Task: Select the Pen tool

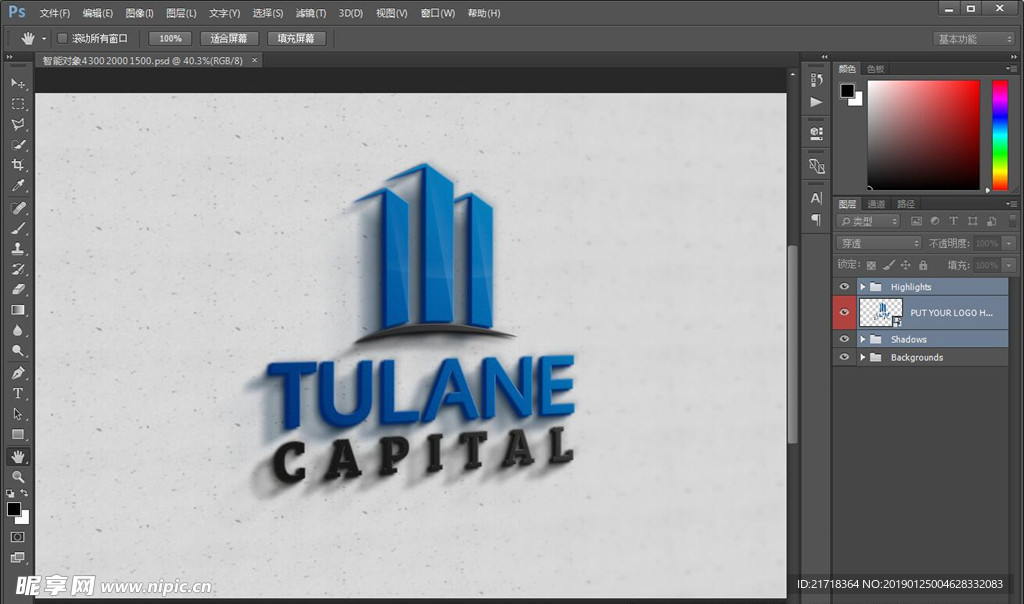Action: click(x=18, y=373)
